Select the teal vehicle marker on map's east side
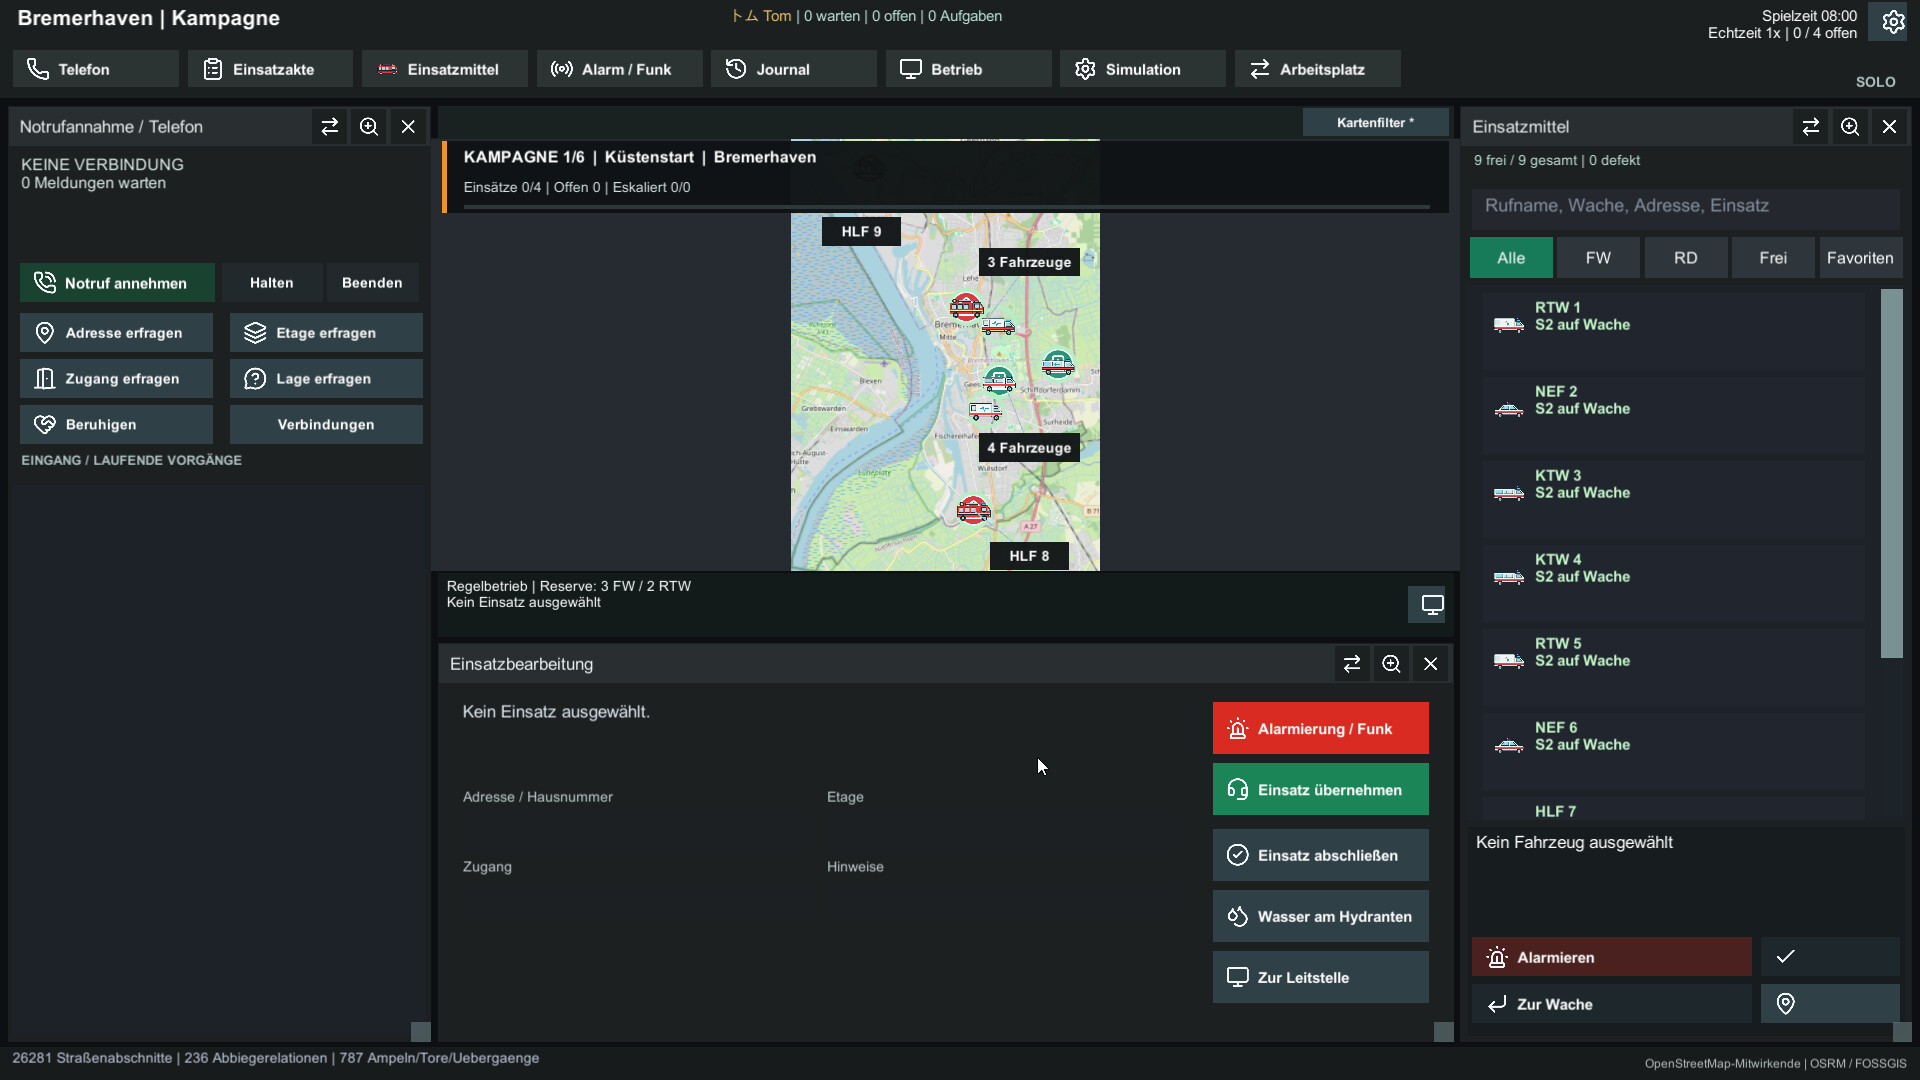Screen dimensions: 1920x1080 point(1058,364)
